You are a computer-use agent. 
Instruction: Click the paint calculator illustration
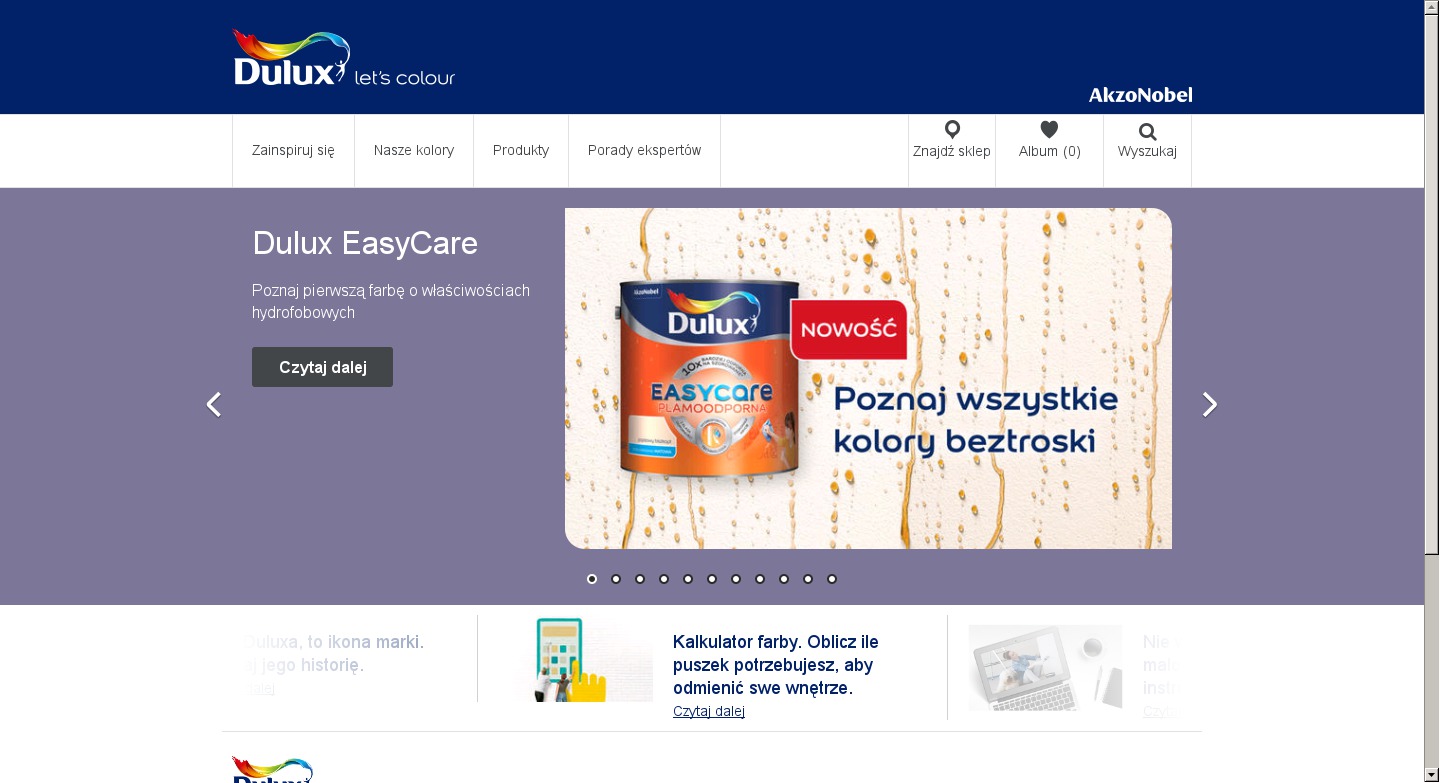pos(583,659)
